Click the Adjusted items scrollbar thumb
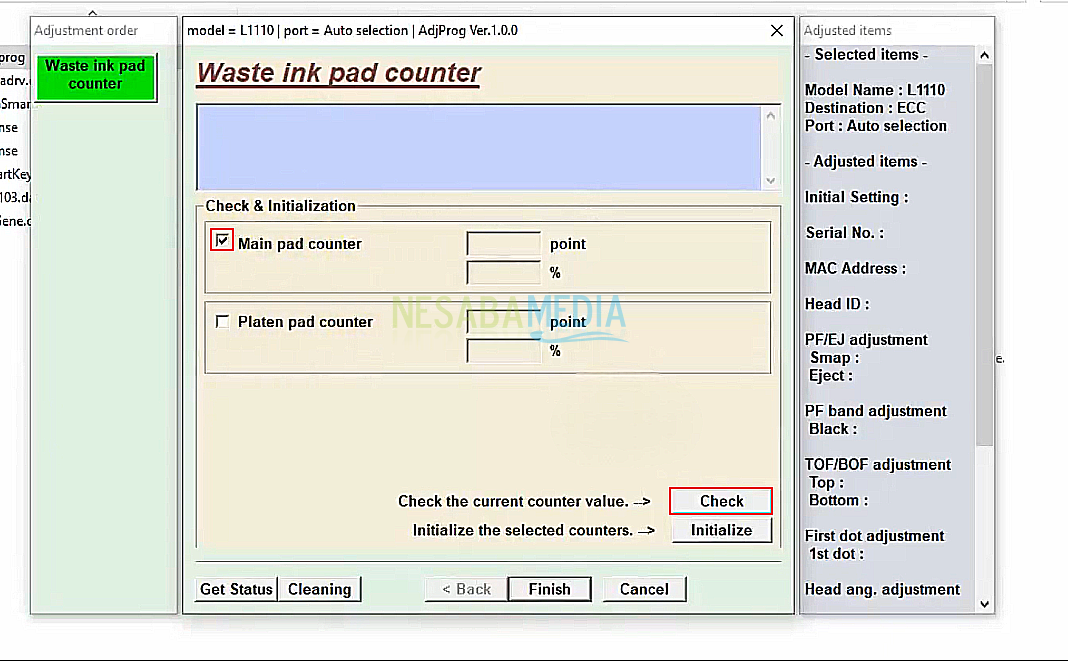This screenshot has height=661, width=1068. point(984,250)
